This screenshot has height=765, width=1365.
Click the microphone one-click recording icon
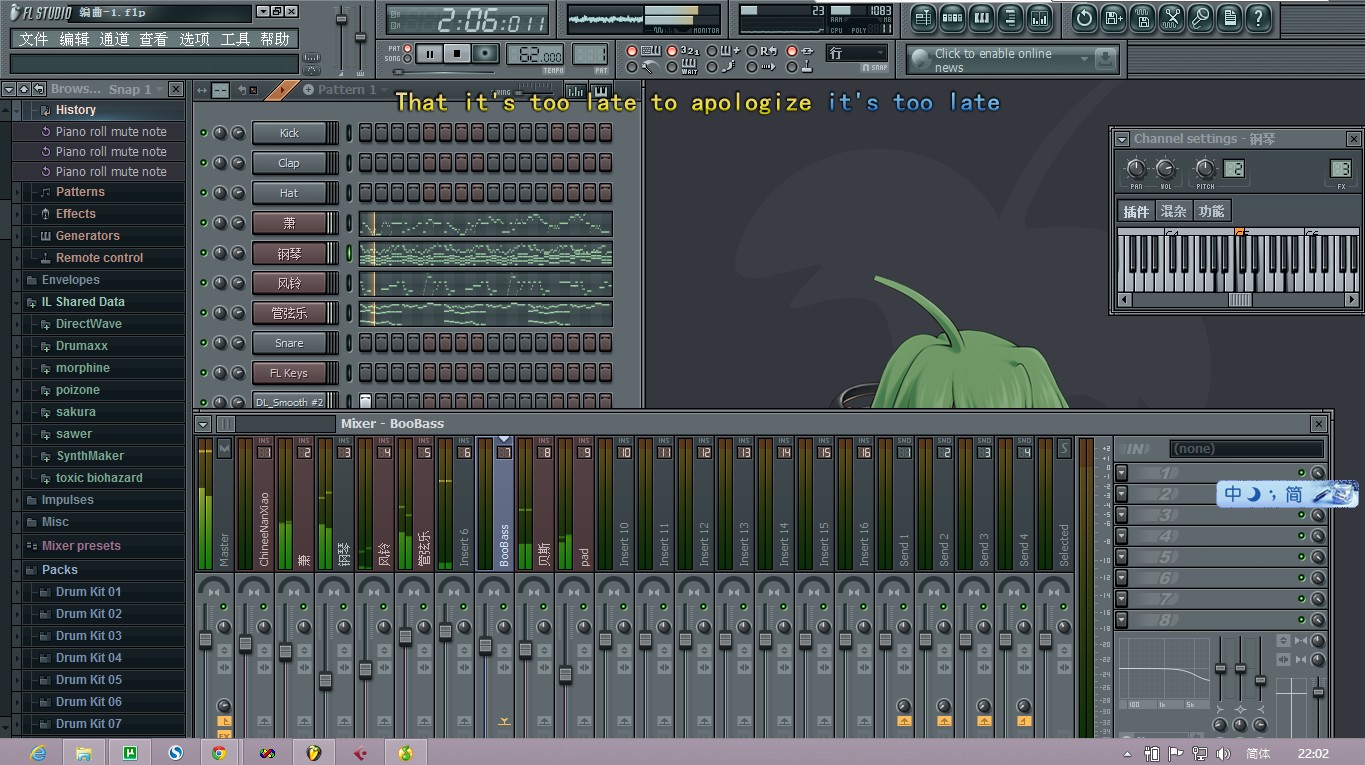coord(1201,17)
